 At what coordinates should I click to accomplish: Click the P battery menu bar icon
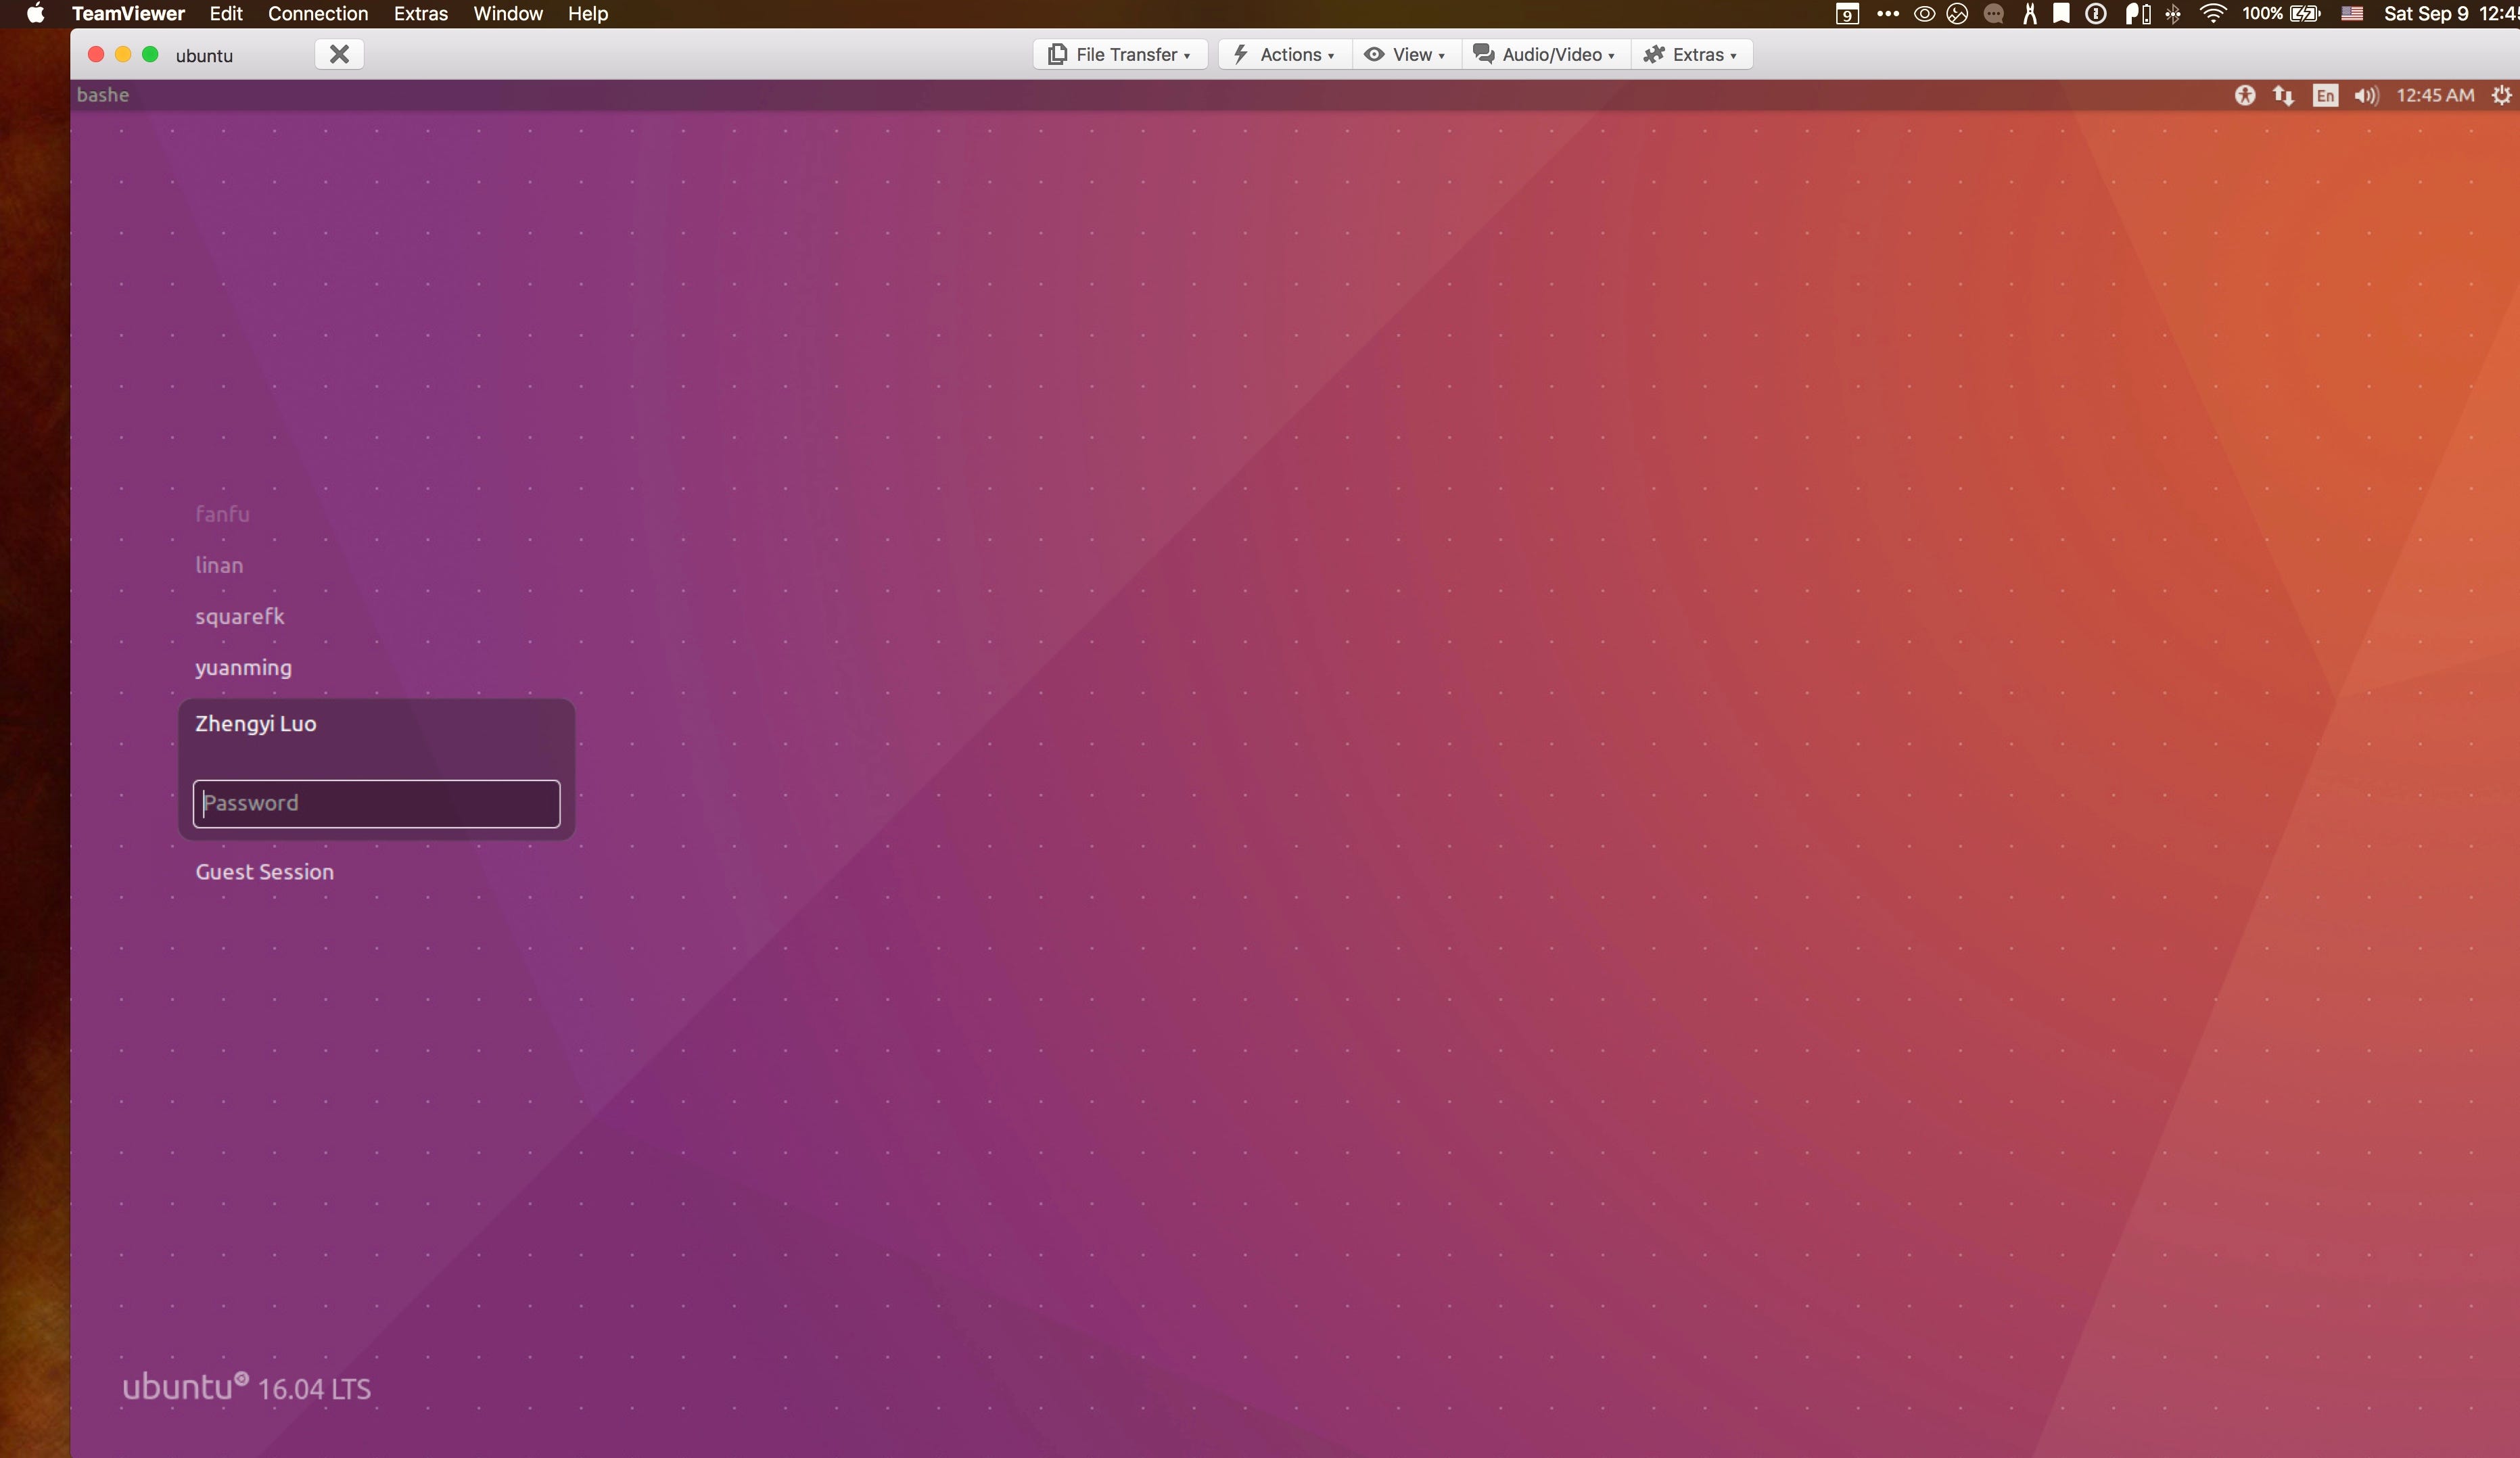click(x=2137, y=13)
